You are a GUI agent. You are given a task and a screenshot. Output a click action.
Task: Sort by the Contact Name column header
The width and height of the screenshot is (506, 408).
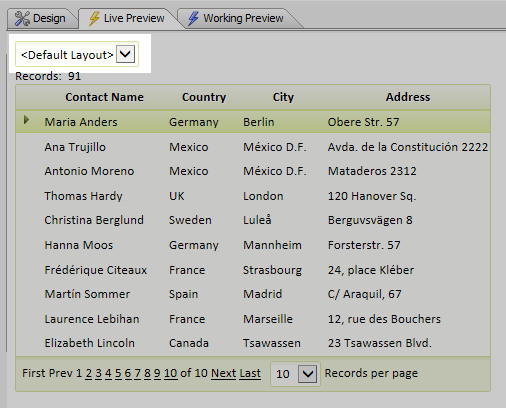click(104, 97)
